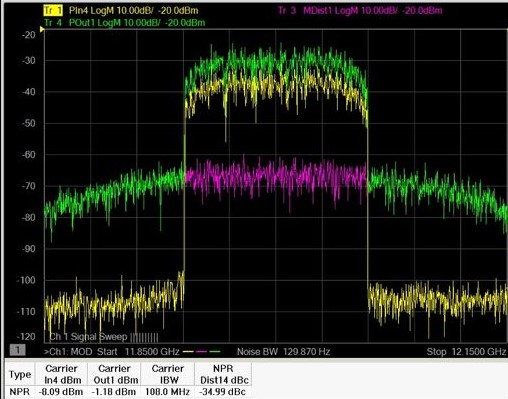Select the NPR row type cell

tap(20, 392)
